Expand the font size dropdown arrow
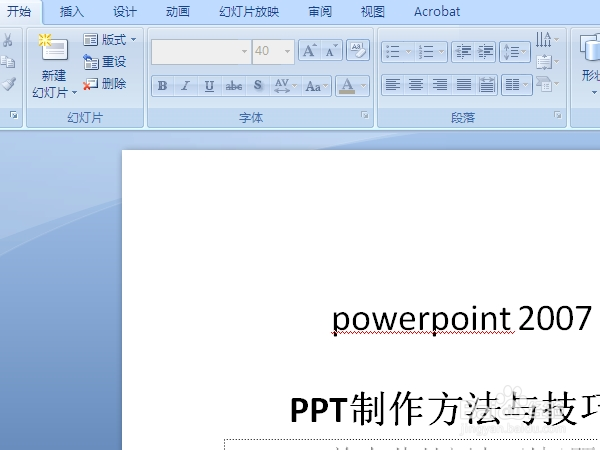Viewport: 600px width, 450px height. 287,51
